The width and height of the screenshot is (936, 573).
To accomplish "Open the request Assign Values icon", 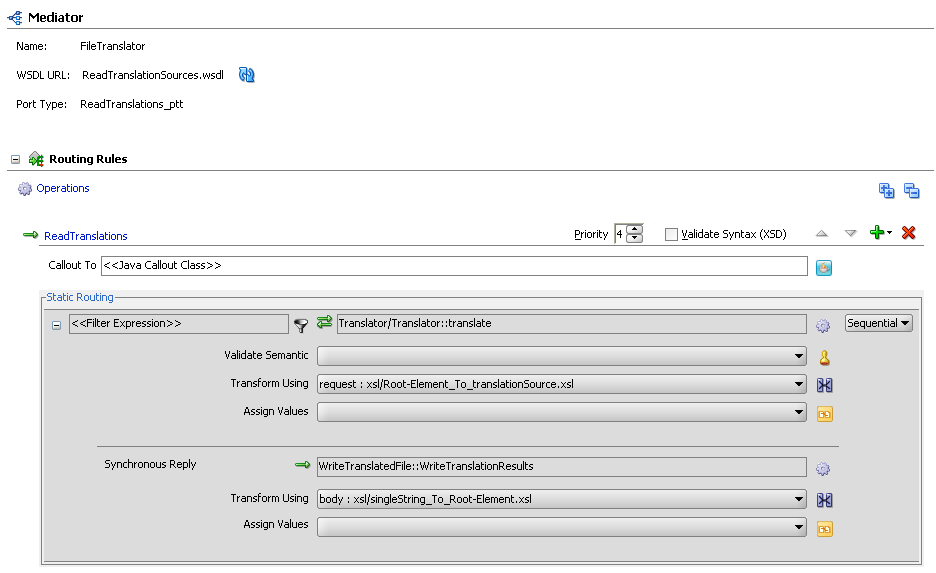I will point(825,413).
